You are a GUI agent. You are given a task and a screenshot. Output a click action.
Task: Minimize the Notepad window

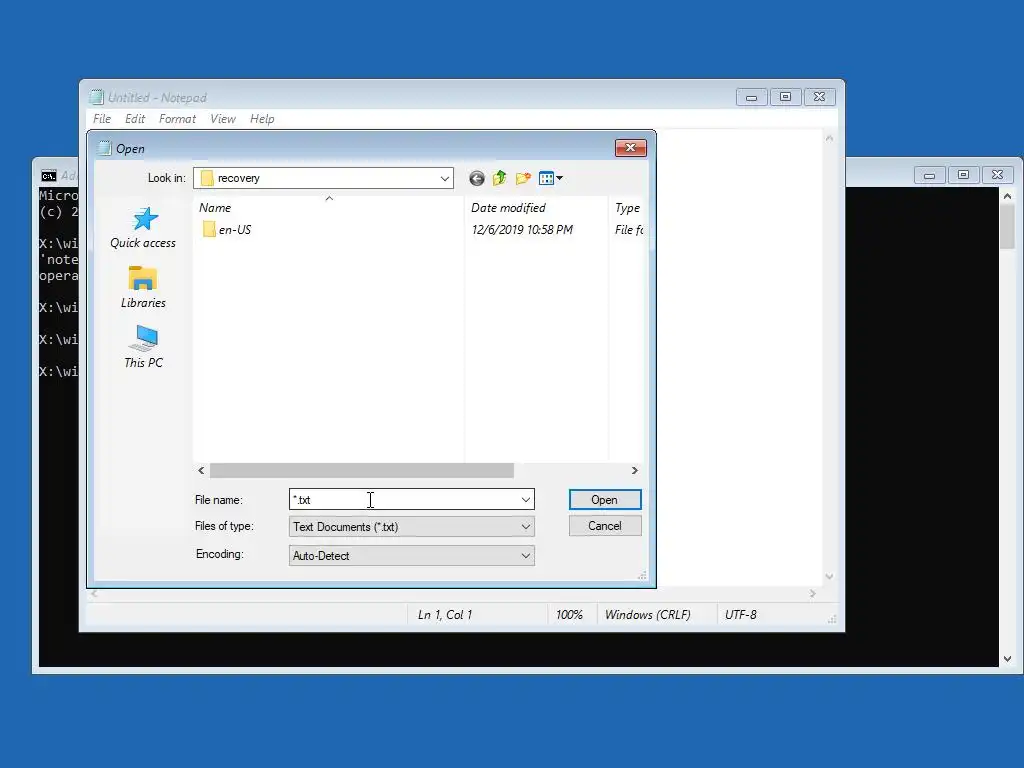(751, 97)
